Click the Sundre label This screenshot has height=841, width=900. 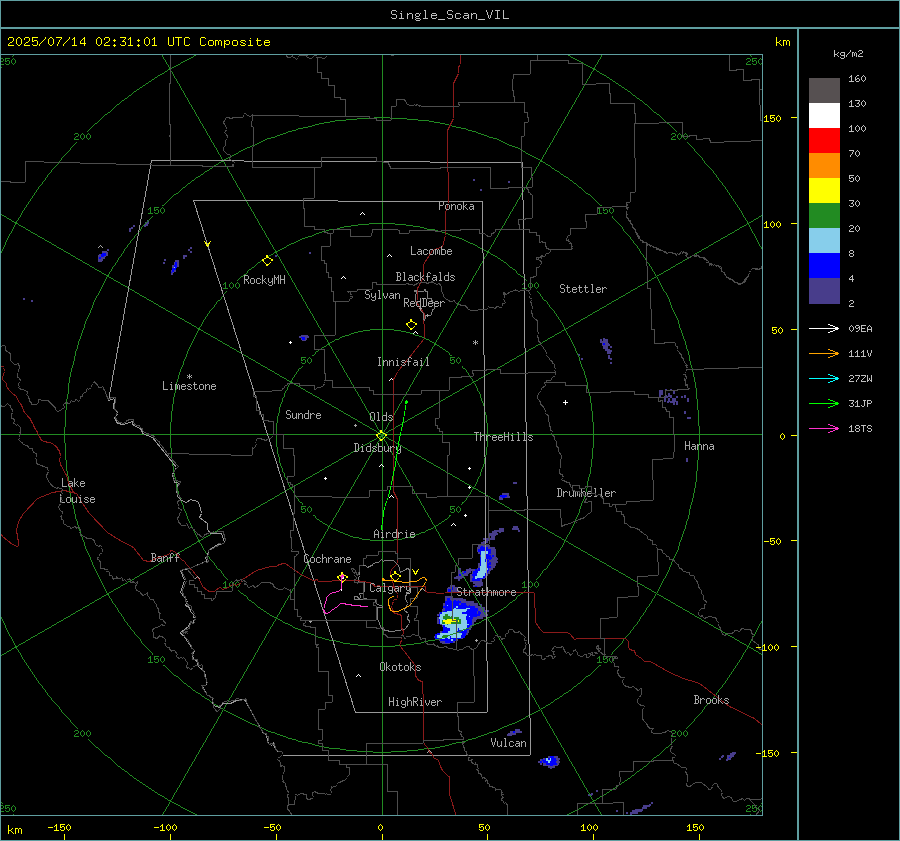pyautogui.click(x=303, y=415)
